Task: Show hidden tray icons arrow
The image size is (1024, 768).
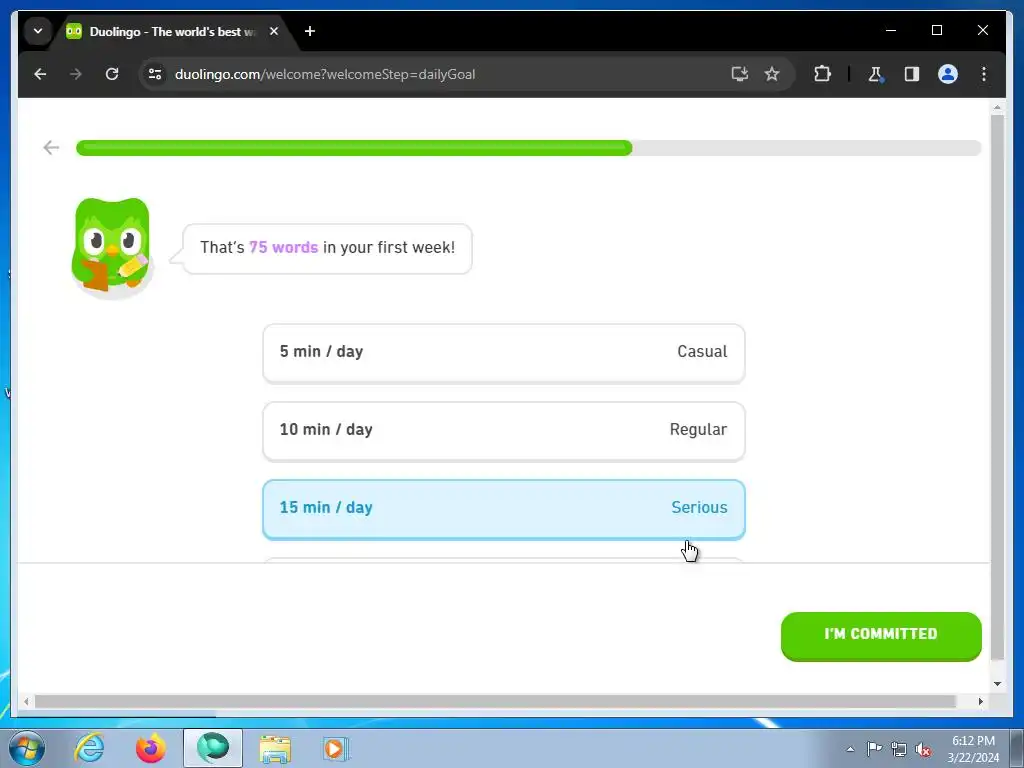Action: click(x=850, y=749)
